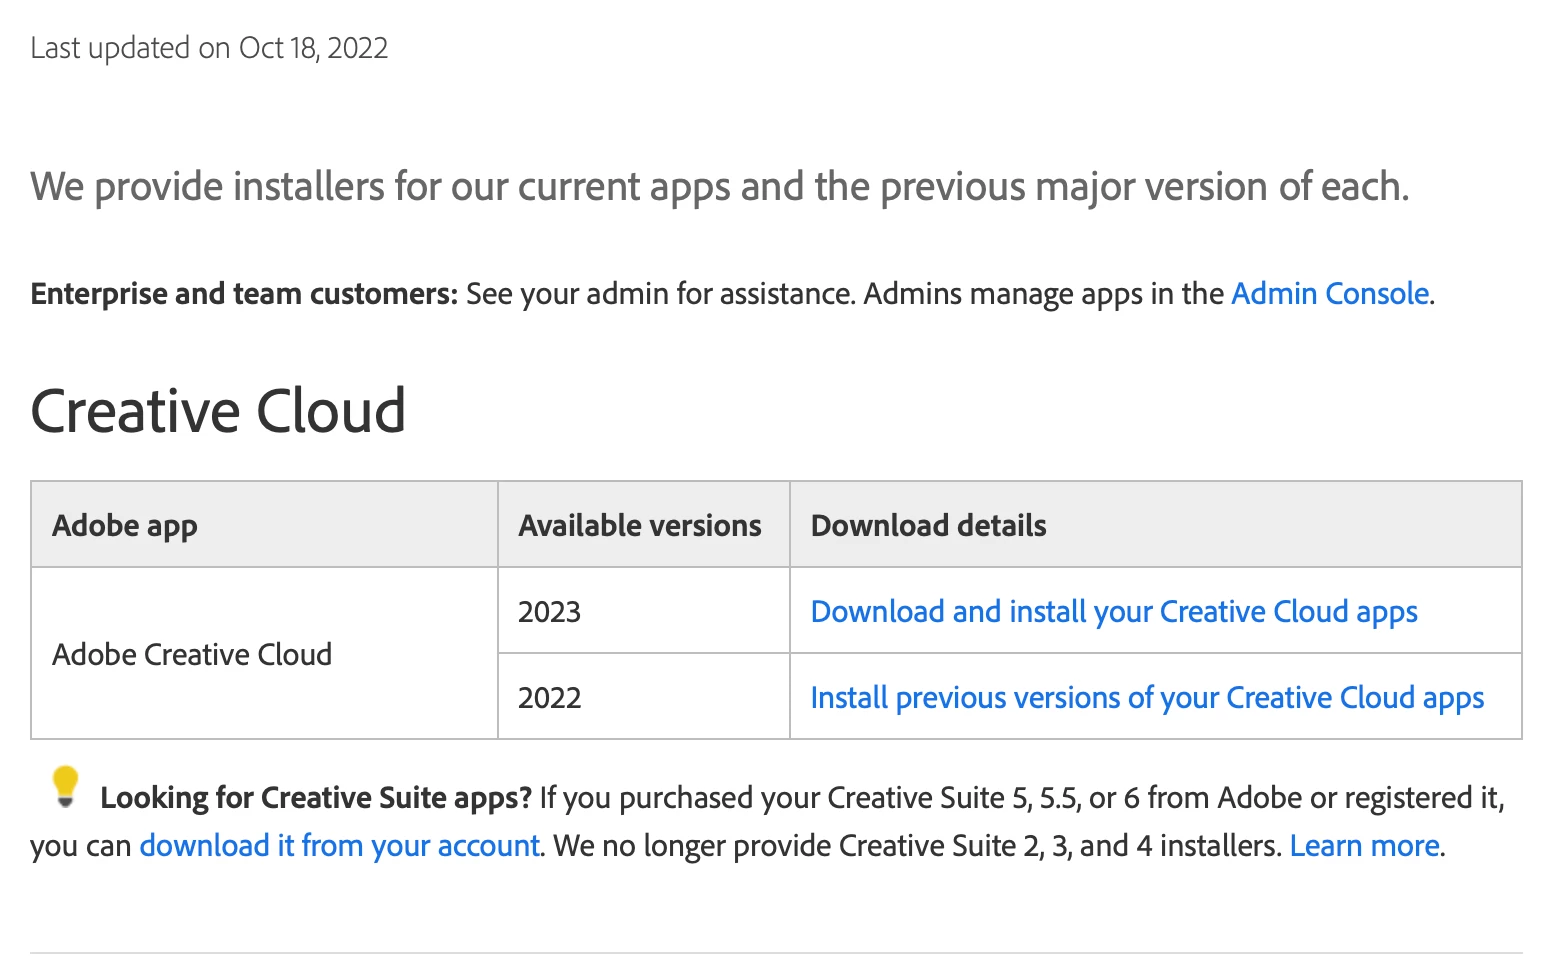Click the 'Download details' column header
The height and width of the screenshot is (976, 1546).
[x=928, y=526]
